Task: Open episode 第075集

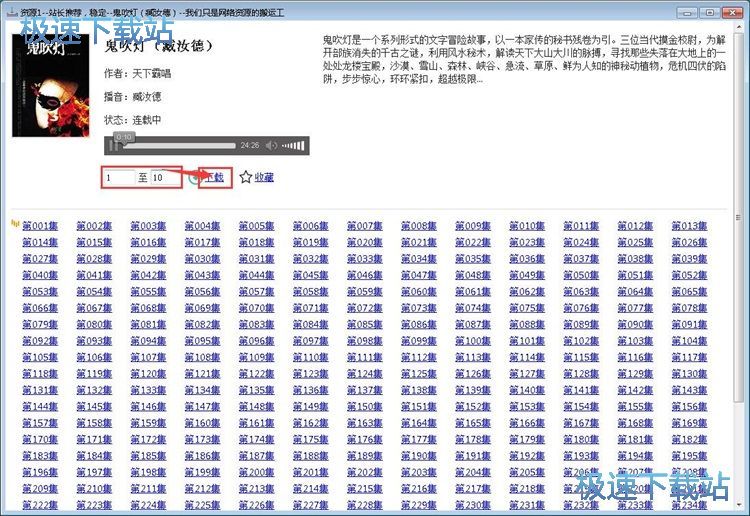Action: tap(527, 308)
